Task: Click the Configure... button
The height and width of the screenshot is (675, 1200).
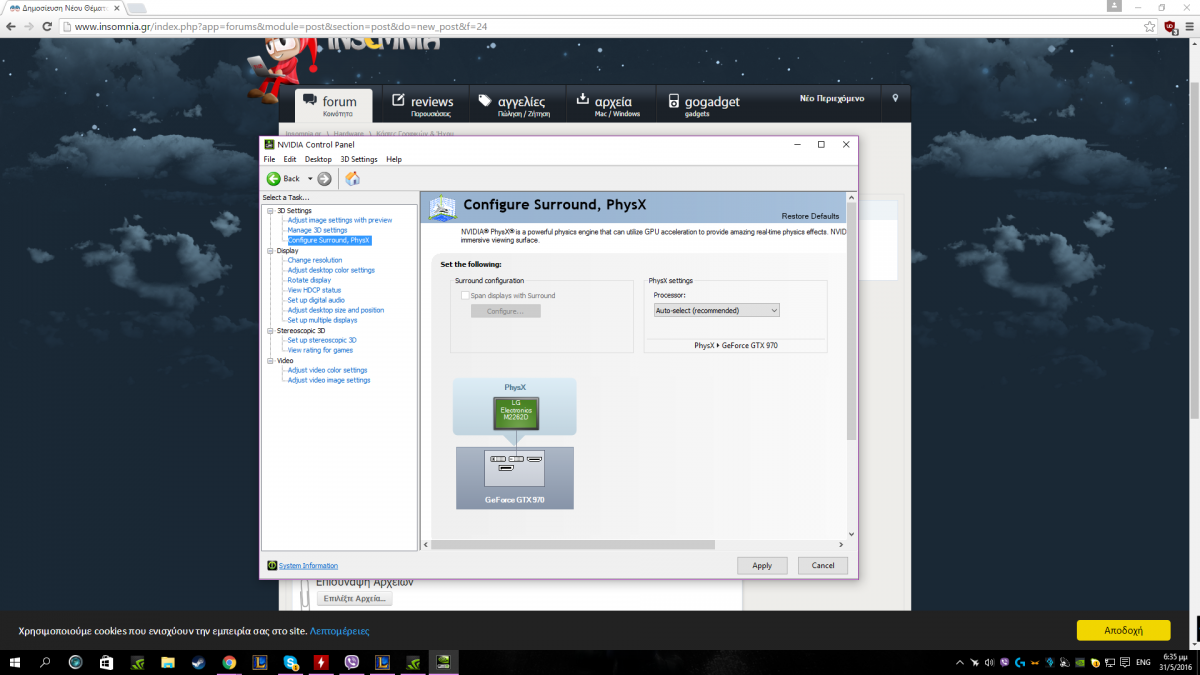Action: [505, 311]
